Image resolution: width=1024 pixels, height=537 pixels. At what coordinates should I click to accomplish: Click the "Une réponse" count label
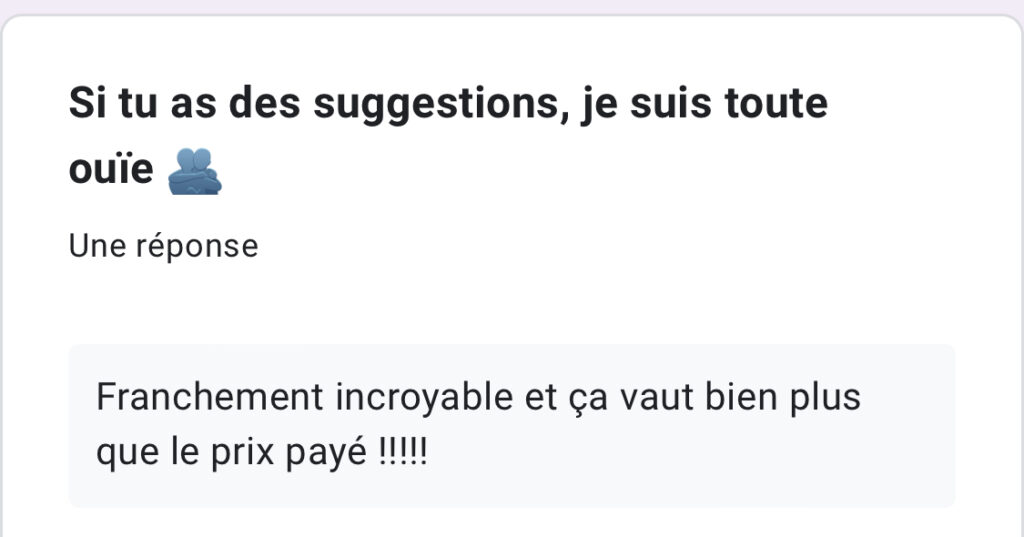[x=163, y=245]
